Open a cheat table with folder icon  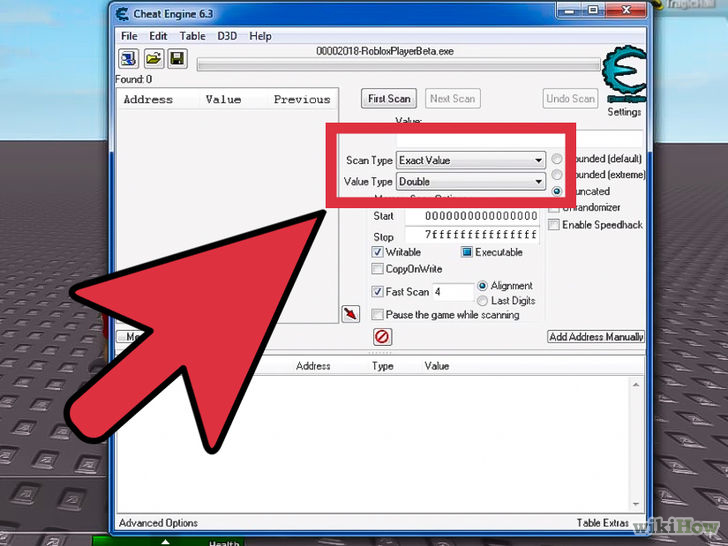pyautogui.click(x=153, y=59)
